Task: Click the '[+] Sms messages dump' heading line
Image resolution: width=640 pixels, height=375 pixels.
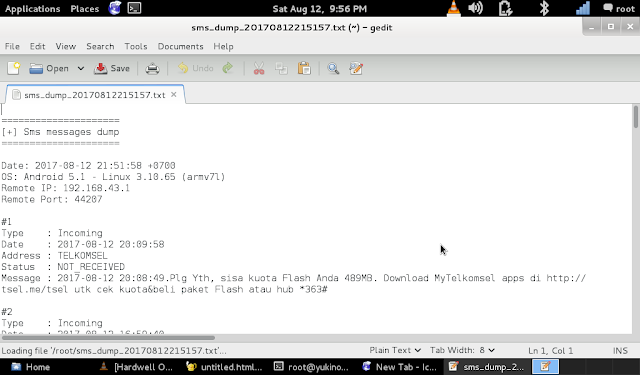Action: tap(60, 132)
